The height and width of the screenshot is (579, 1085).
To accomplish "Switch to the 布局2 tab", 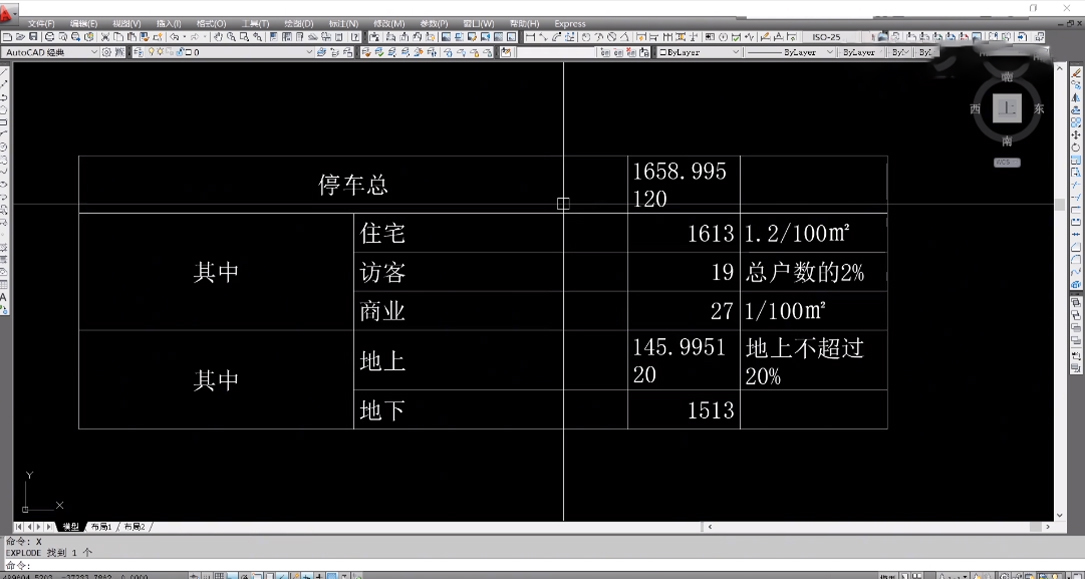I will tap(134, 527).
